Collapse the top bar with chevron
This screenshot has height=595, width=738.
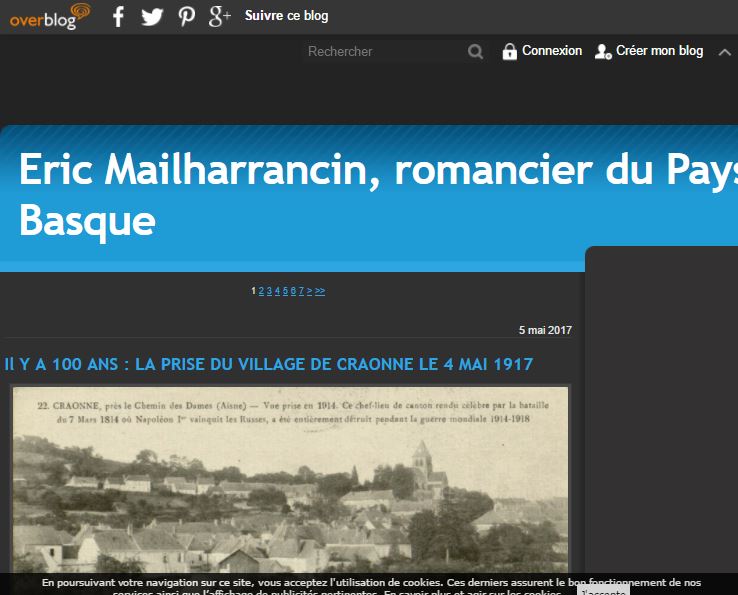pos(725,52)
